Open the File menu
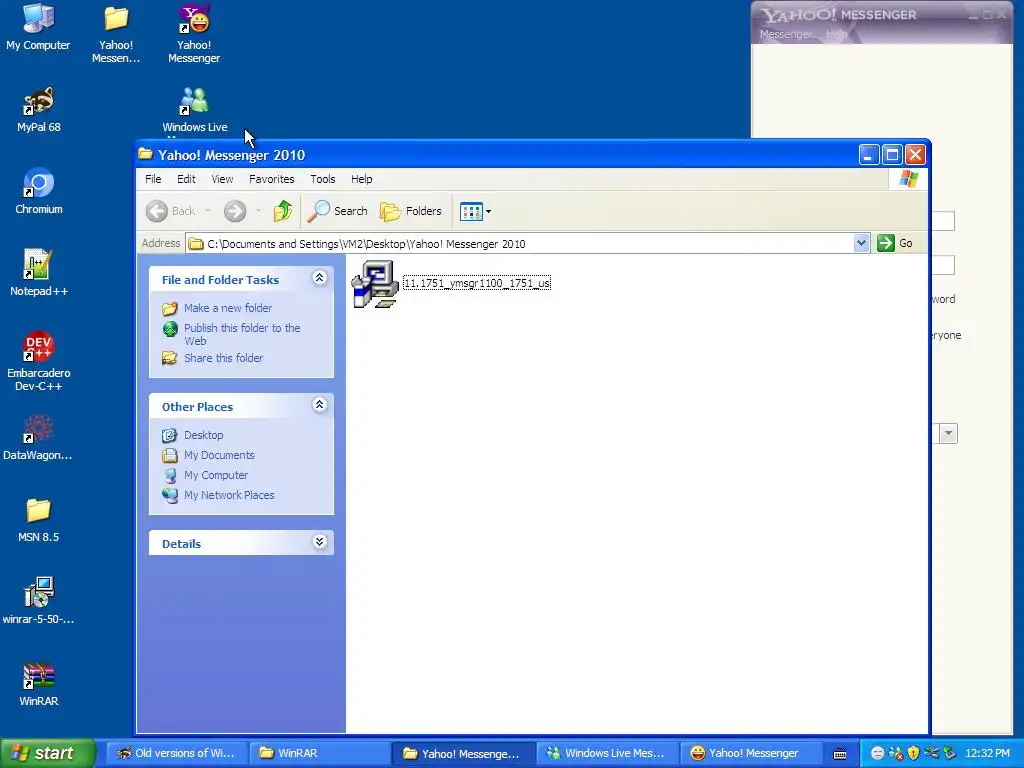This screenshot has height=768, width=1024. click(x=153, y=179)
